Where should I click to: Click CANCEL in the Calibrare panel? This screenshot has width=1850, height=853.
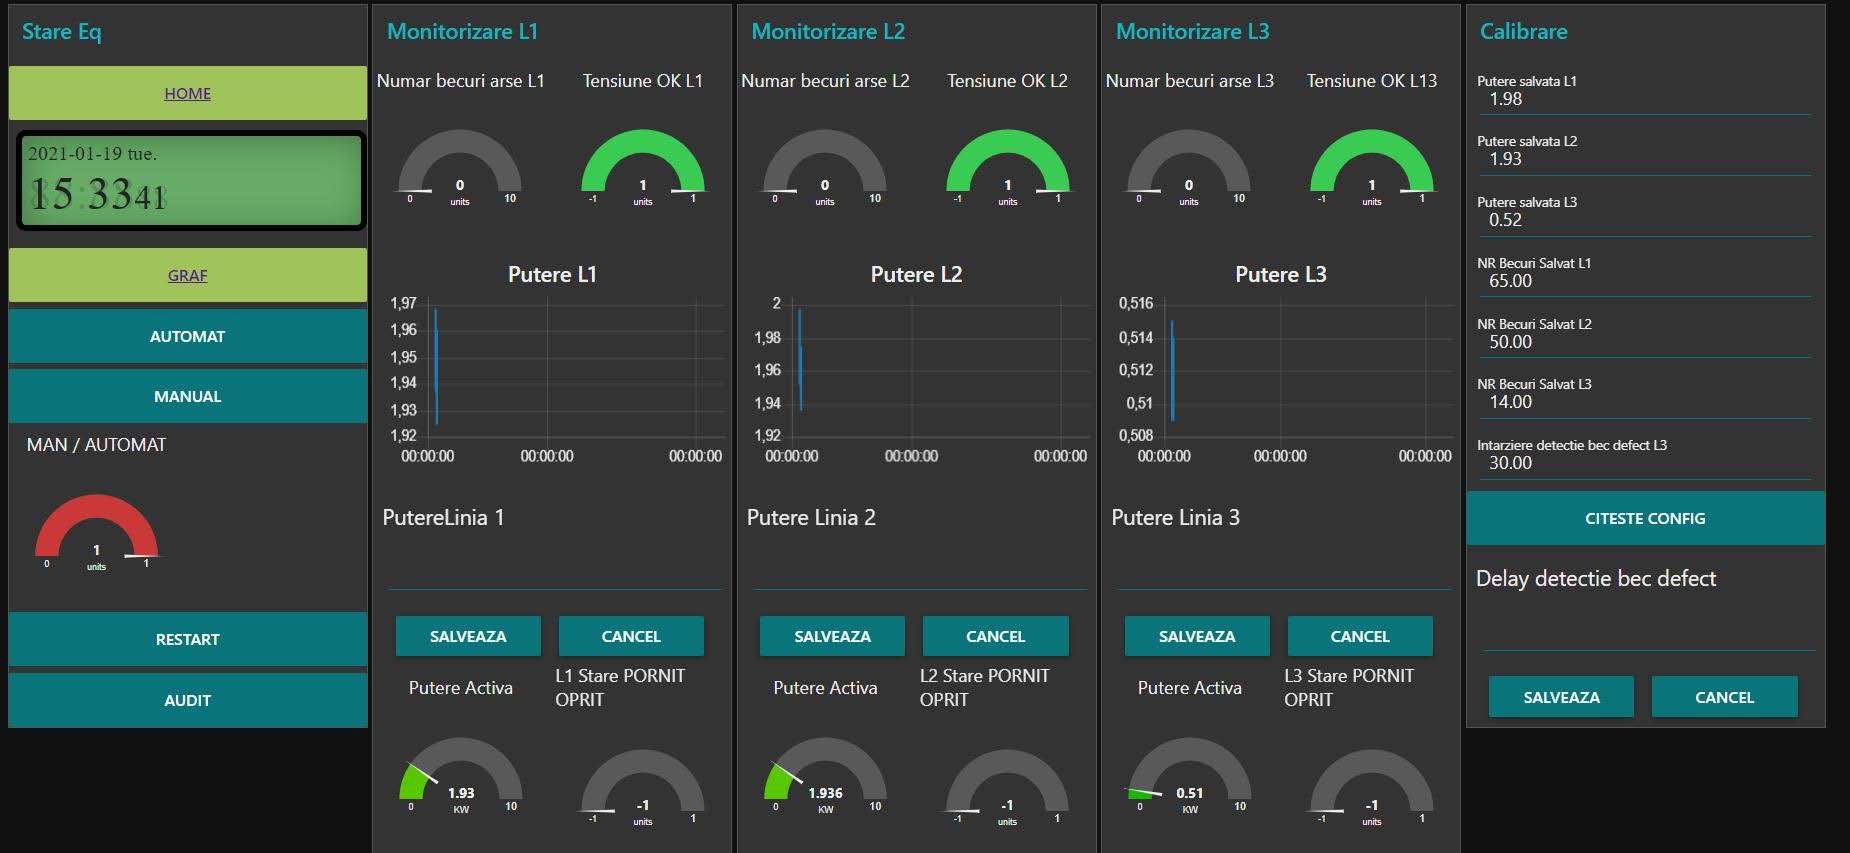click(1724, 698)
